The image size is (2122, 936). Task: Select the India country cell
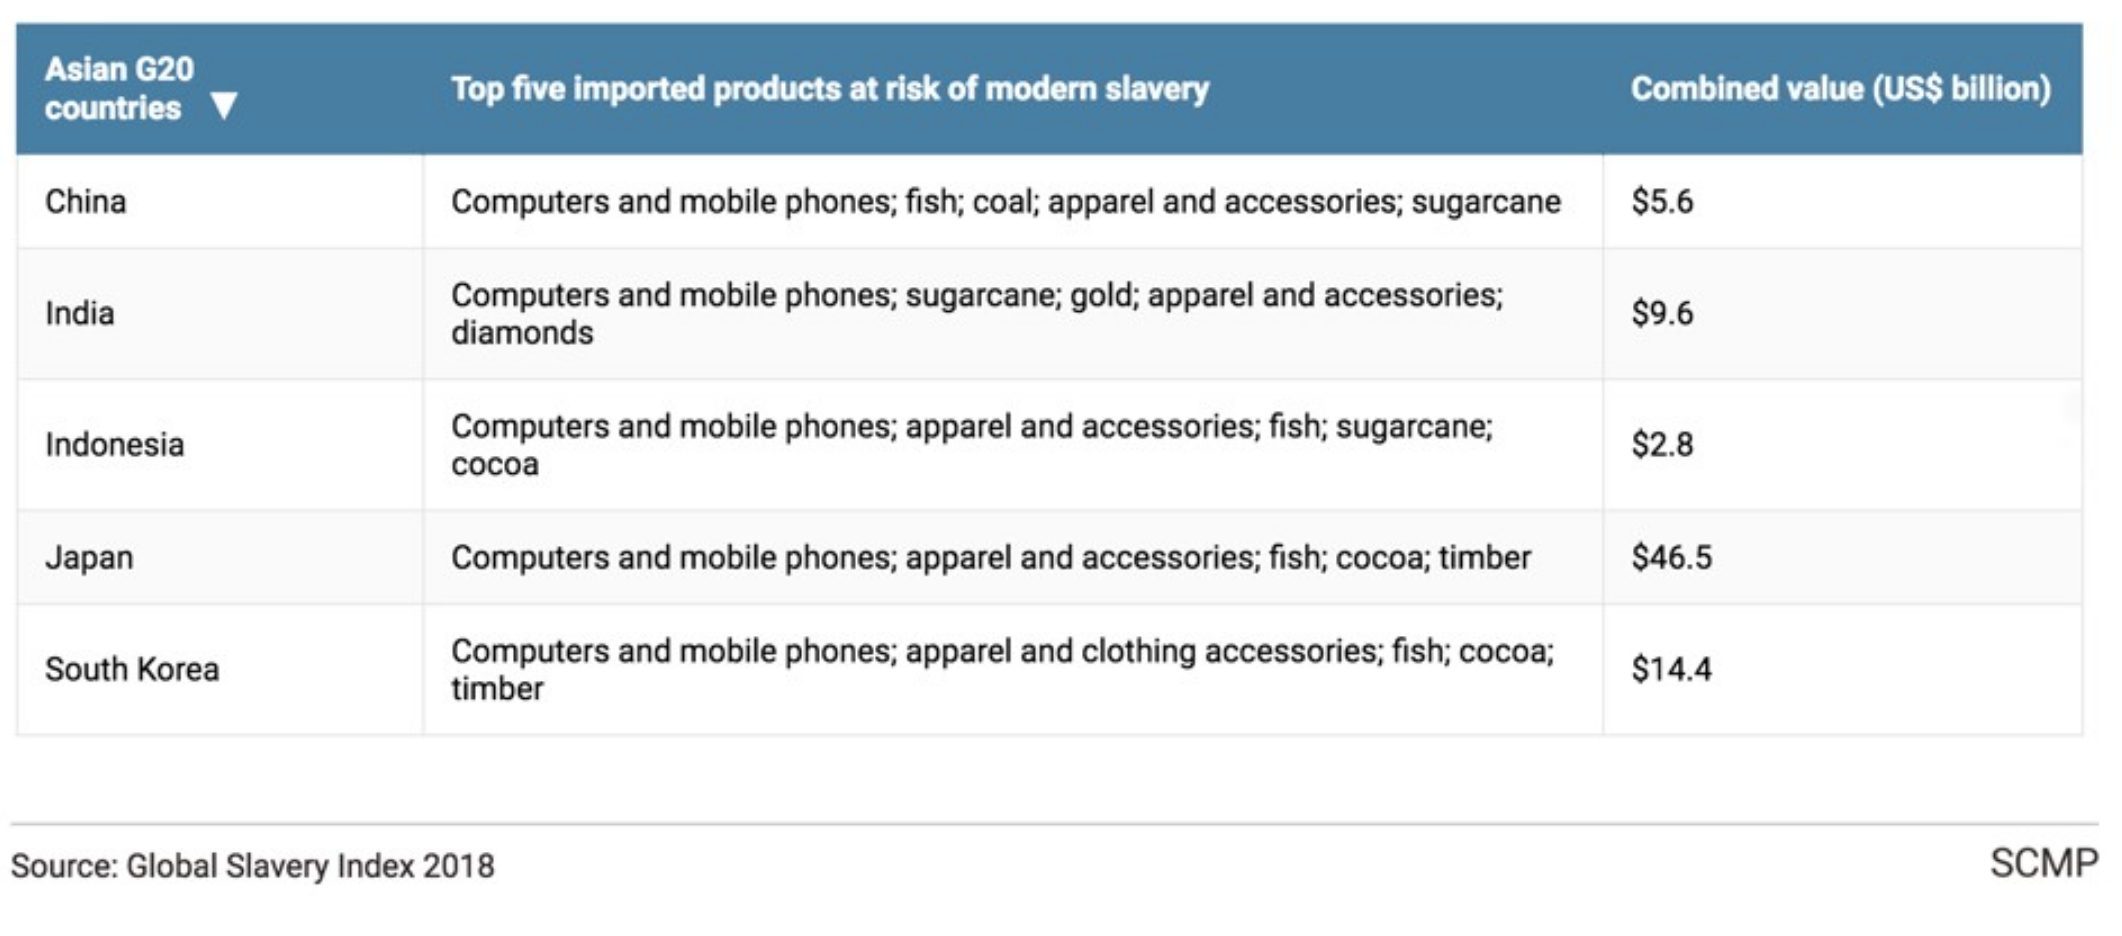tap(80, 314)
